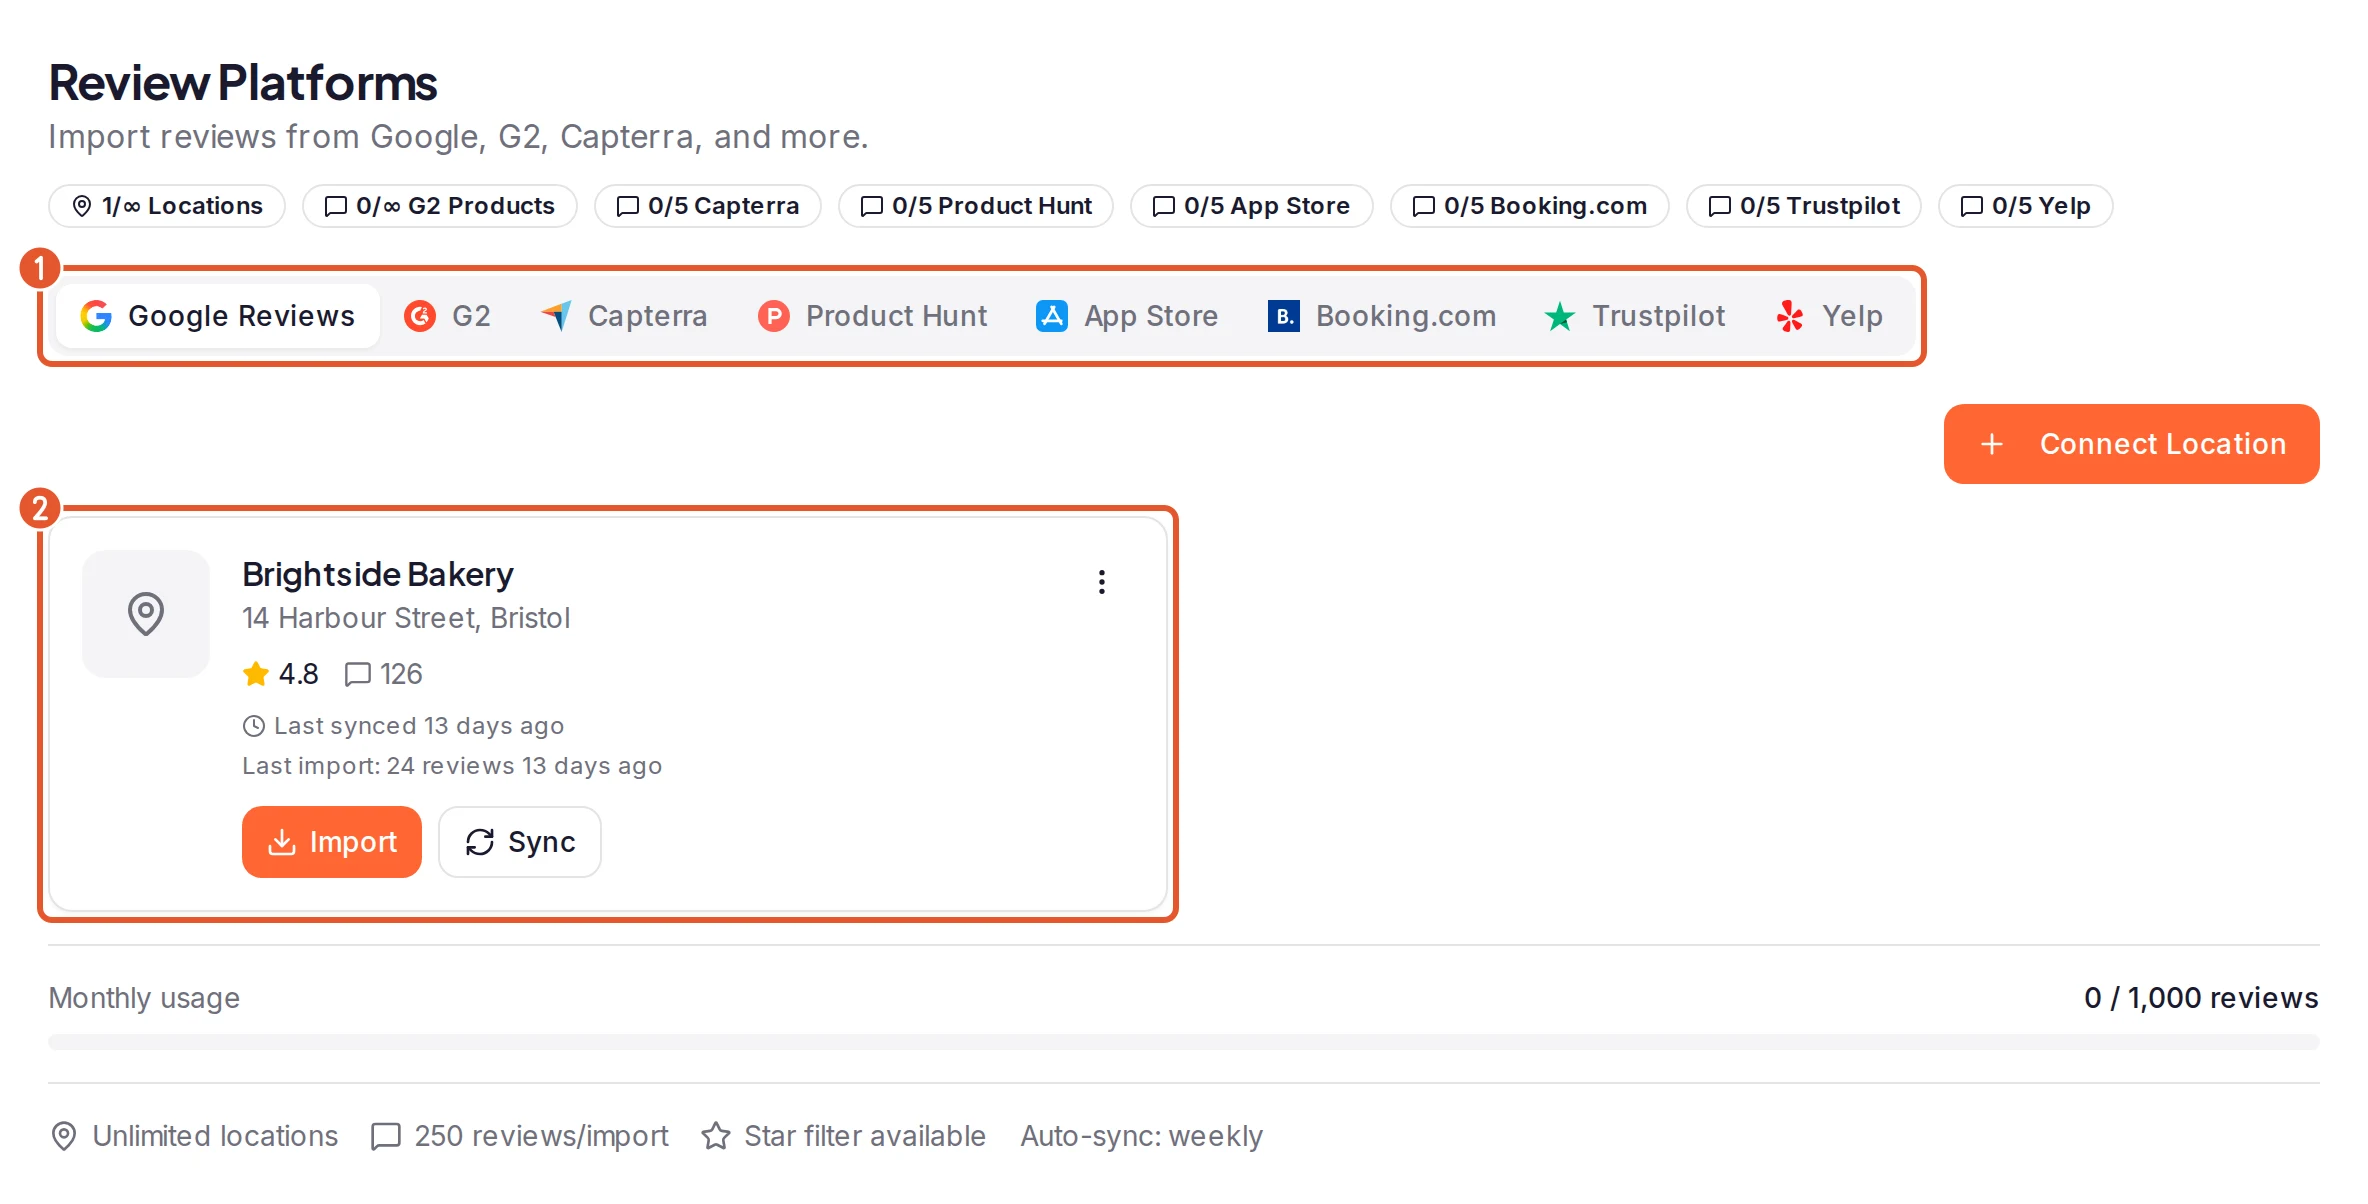The image size is (2368, 1204).
Task: Click the Connect Location button
Action: pyautogui.click(x=2131, y=444)
